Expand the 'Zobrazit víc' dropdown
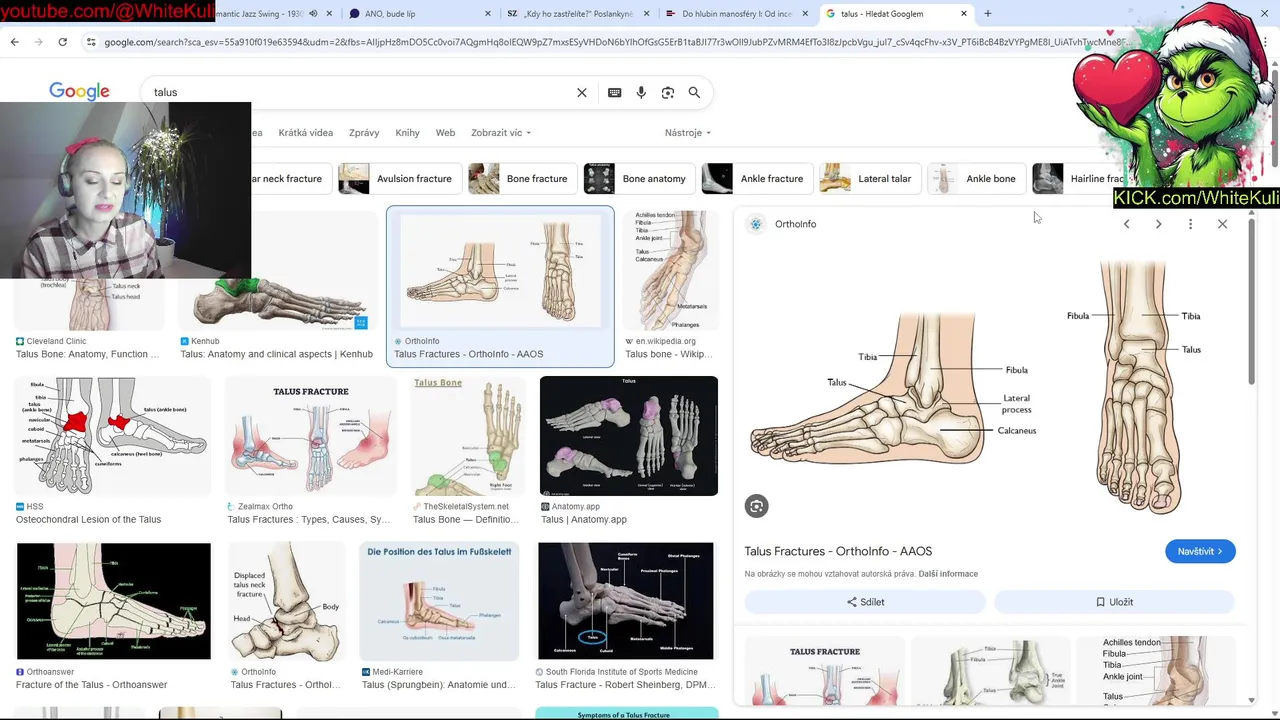The width and height of the screenshot is (1280, 720). click(x=501, y=132)
